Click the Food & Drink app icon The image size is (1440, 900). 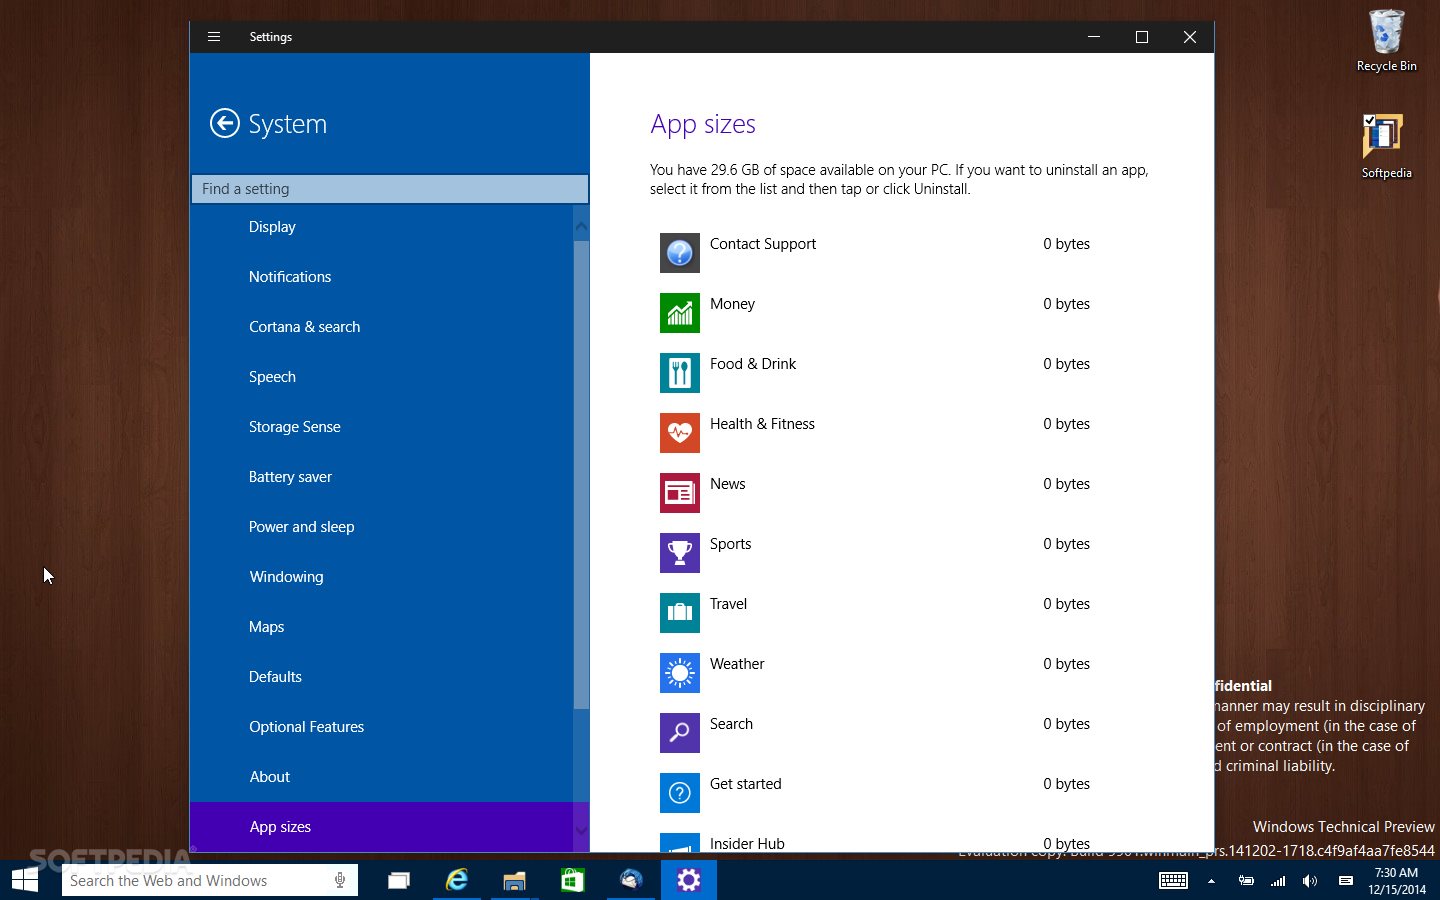679,373
